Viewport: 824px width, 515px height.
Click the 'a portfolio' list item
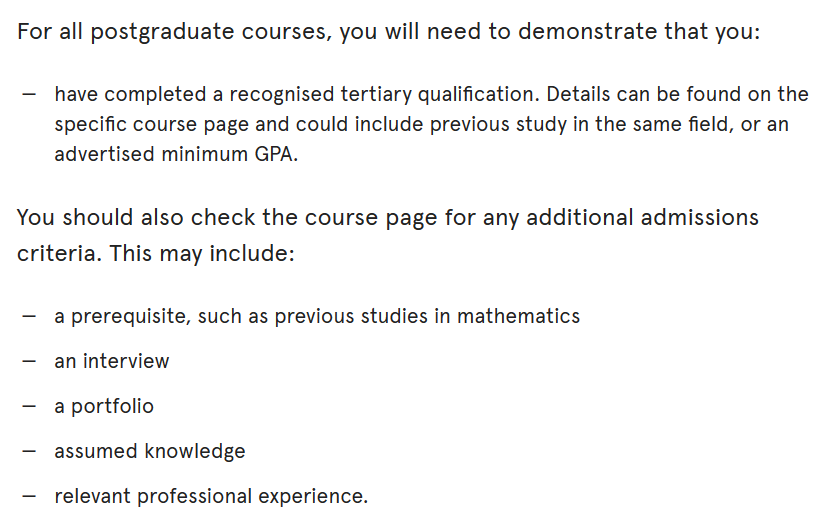pos(104,406)
